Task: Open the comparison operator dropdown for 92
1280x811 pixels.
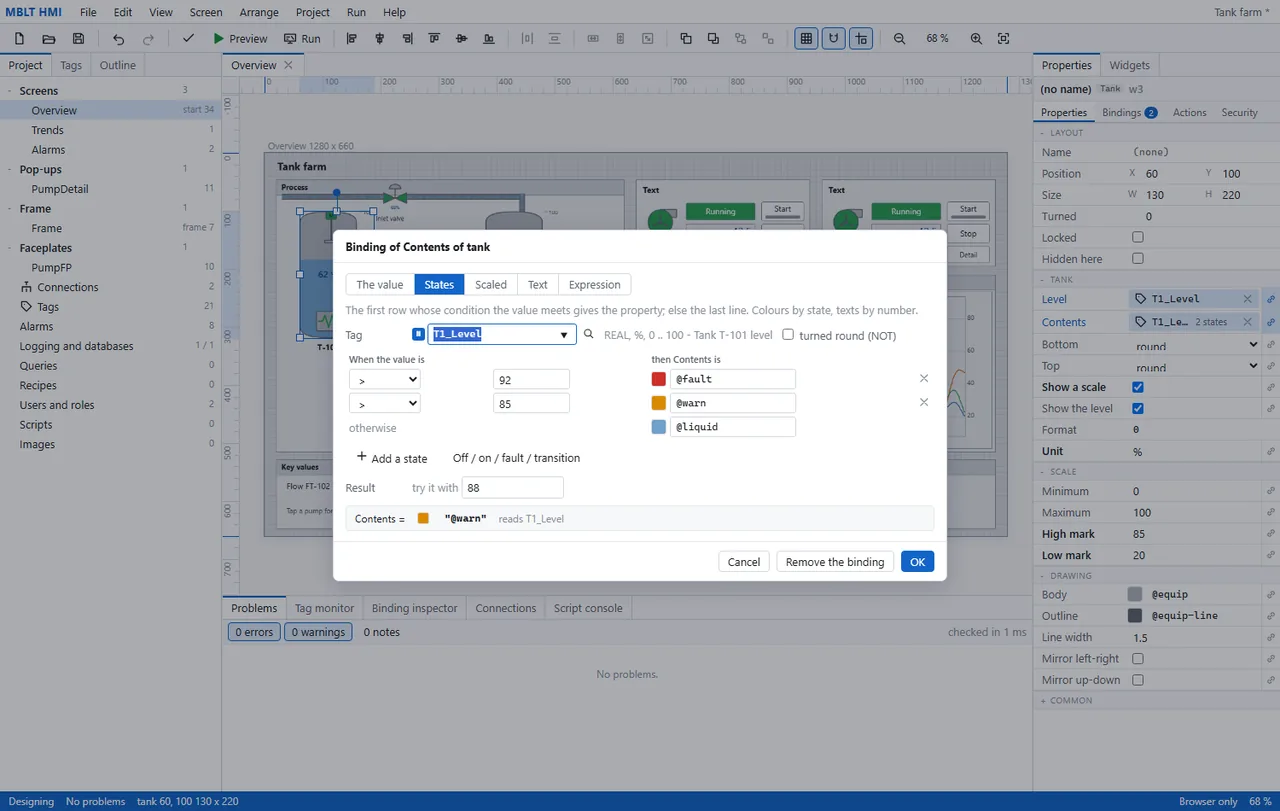Action: coord(384,379)
